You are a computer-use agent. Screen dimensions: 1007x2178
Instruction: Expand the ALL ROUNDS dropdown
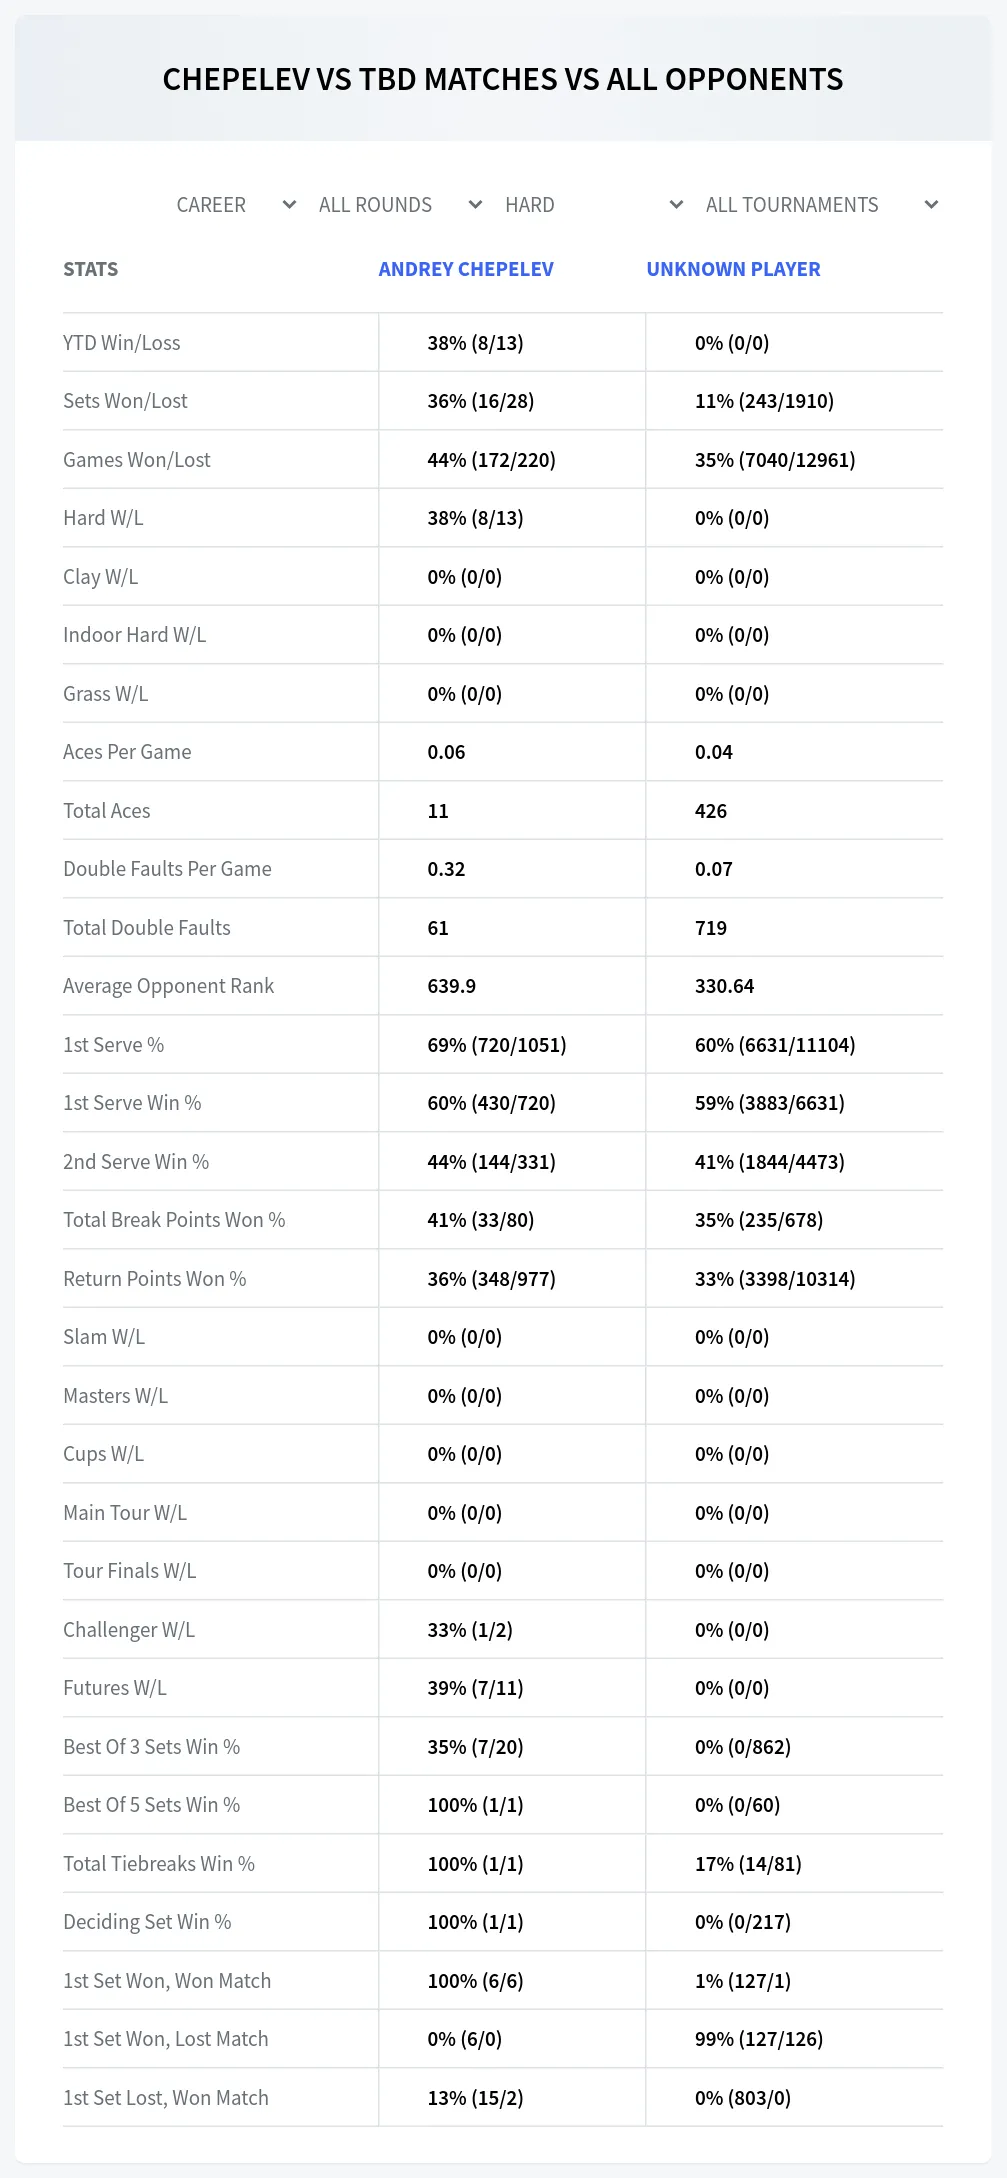click(401, 205)
